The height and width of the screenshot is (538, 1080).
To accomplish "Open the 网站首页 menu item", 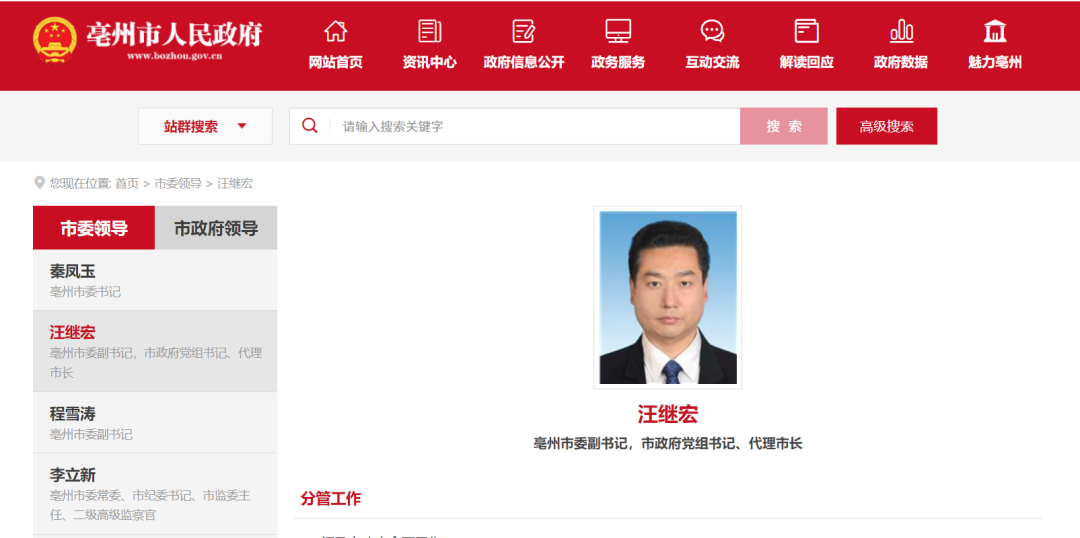I will click(335, 62).
